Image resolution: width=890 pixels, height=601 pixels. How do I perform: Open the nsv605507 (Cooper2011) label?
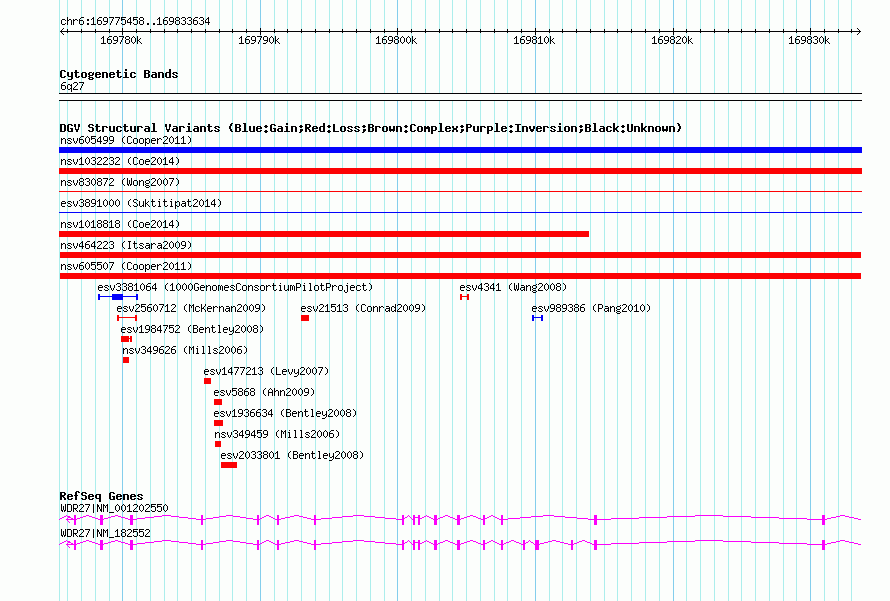click(x=126, y=266)
